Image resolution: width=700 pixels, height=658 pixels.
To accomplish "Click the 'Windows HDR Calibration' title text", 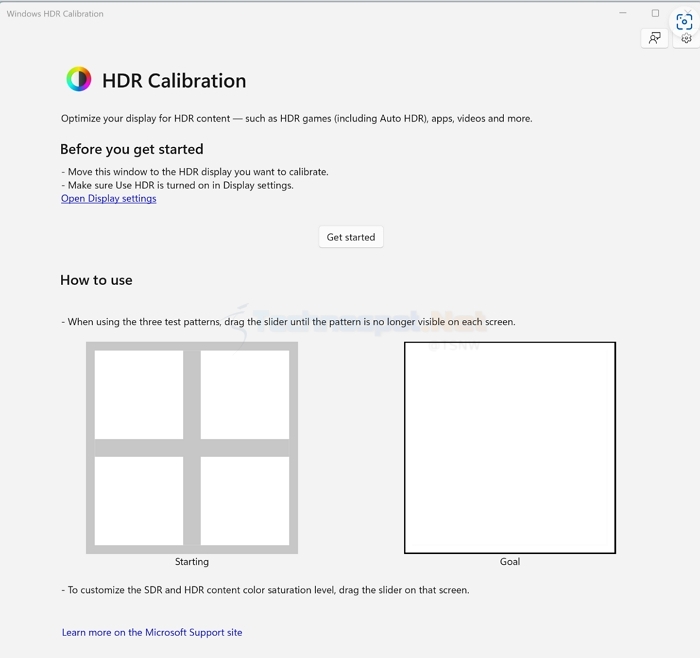I will pyautogui.click(x=55, y=14).
